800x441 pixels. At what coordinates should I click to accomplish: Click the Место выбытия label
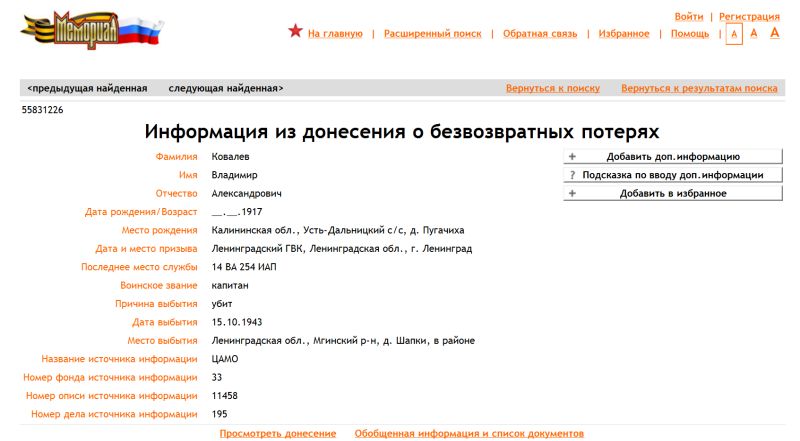[x=162, y=340]
